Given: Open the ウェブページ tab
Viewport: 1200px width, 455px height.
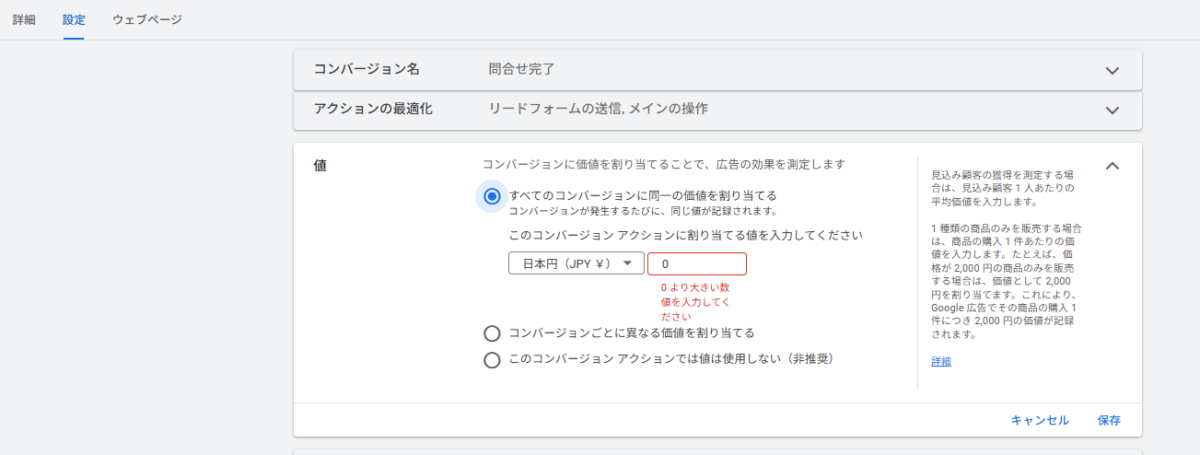Looking at the screenshot, I should 147,19.
